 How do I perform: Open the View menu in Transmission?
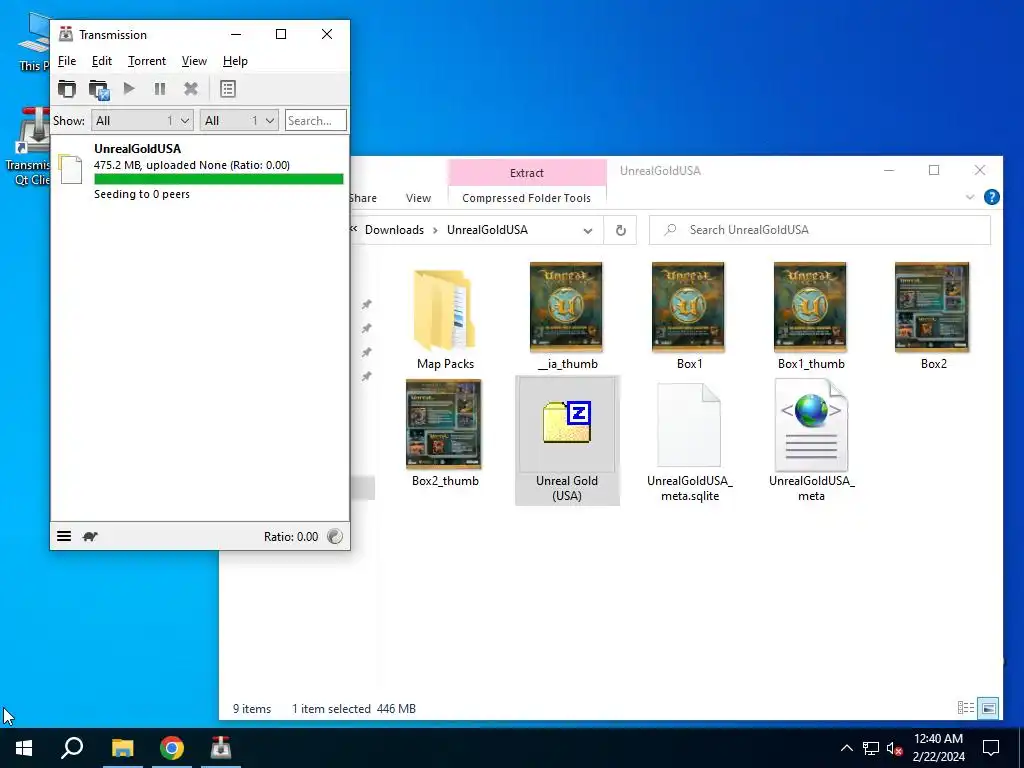(x=194, y=61)
